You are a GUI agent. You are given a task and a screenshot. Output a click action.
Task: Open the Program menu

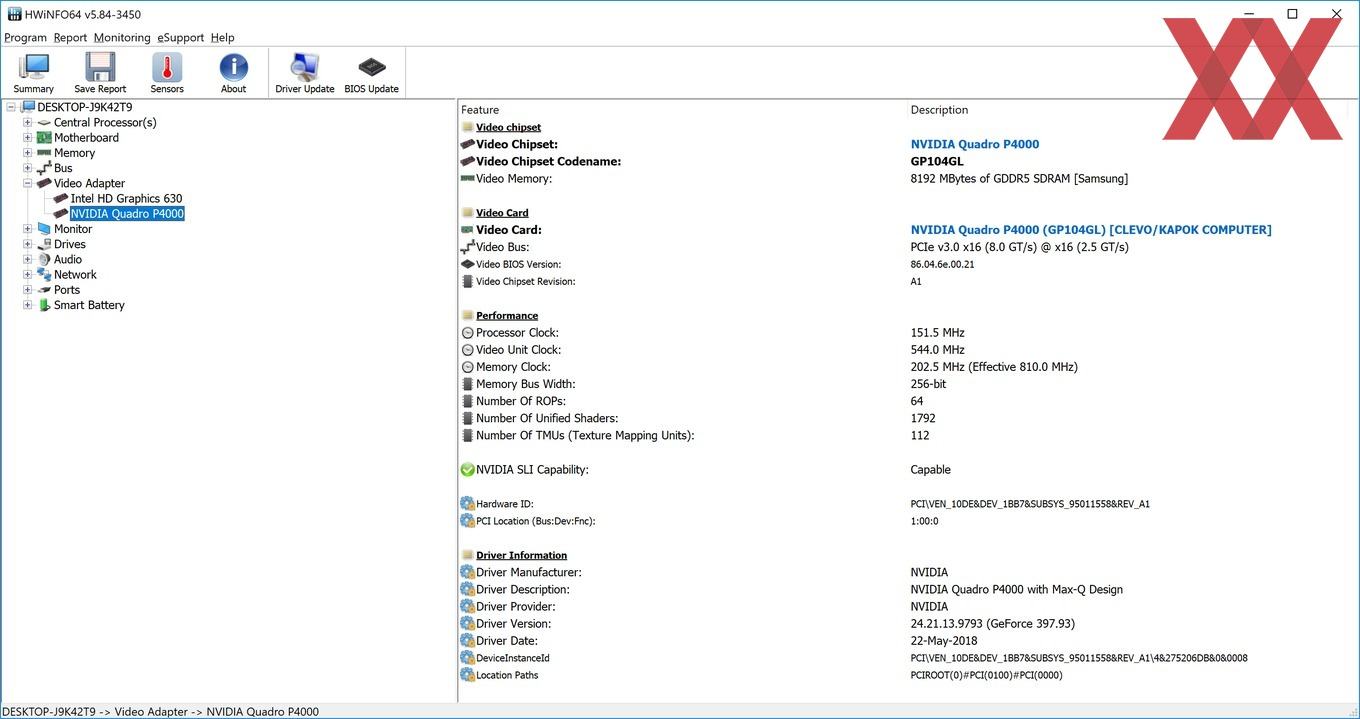pyautogui.click(x=25, y=38)
